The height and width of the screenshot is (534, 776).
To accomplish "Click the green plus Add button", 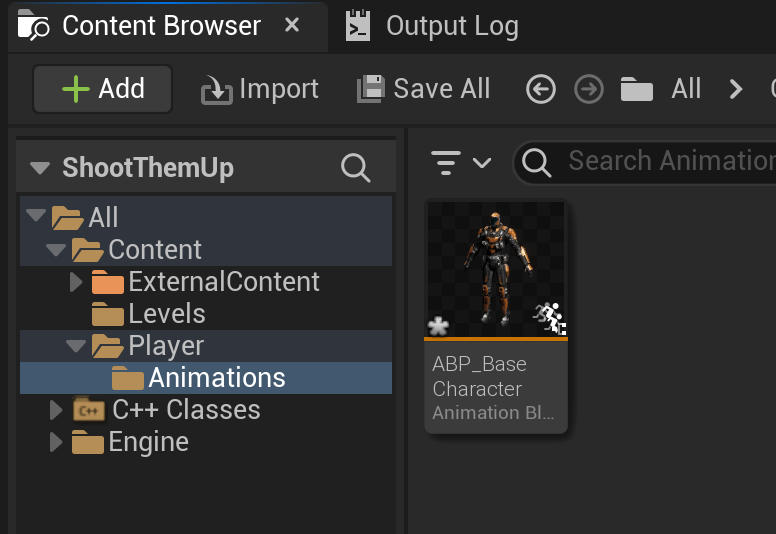I will tap(102, 89).
